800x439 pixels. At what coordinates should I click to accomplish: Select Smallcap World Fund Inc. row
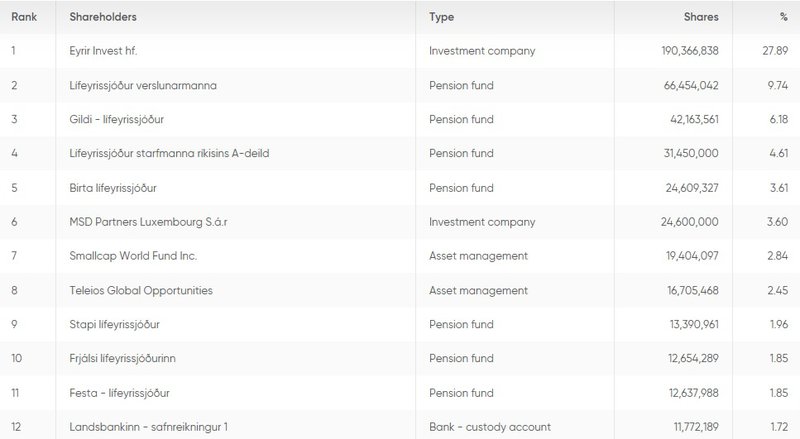tap(133, 256)
